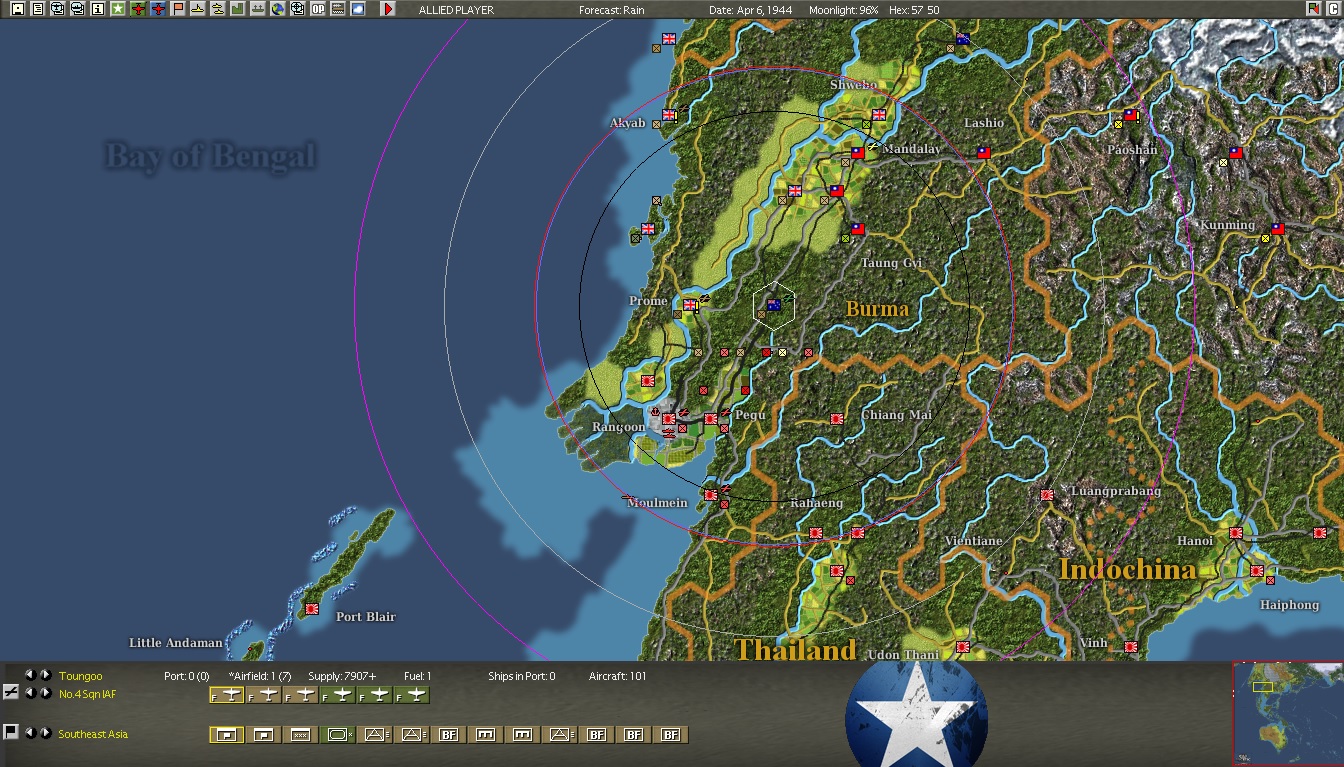This screenshot has height=767, width=1344.
Task: Open the save game disk icon
Action: (18, 9)
